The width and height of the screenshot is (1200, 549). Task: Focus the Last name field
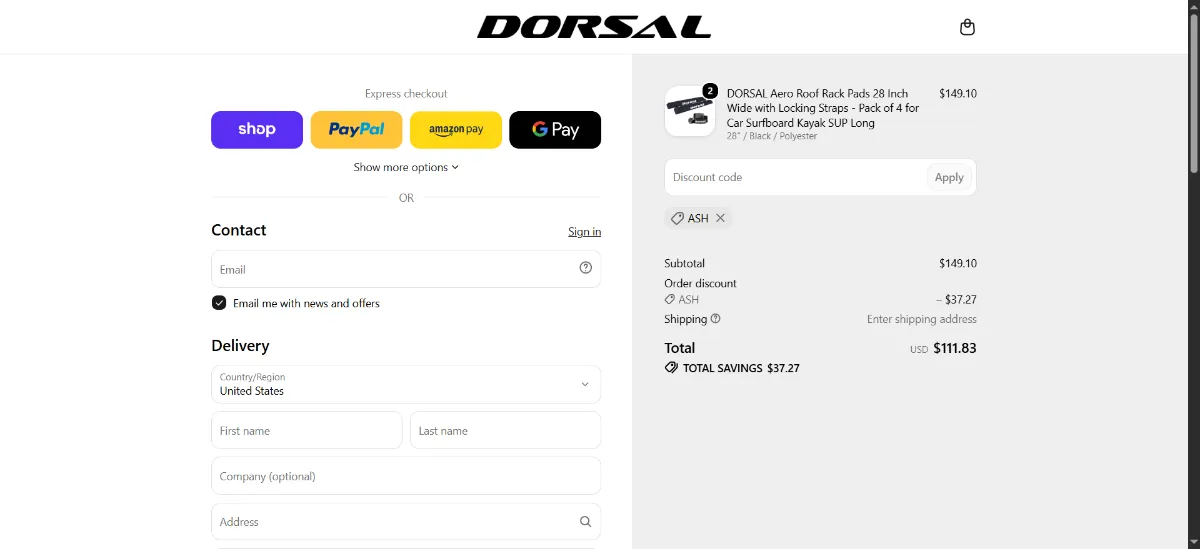505,430
